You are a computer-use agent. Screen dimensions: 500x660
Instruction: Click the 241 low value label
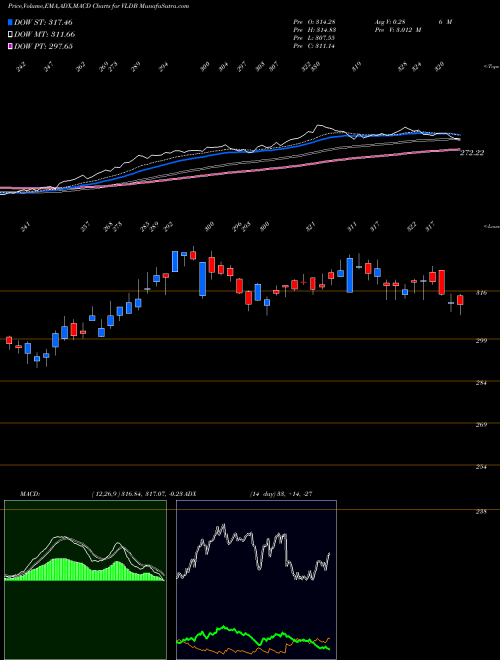tap(27, 227)
